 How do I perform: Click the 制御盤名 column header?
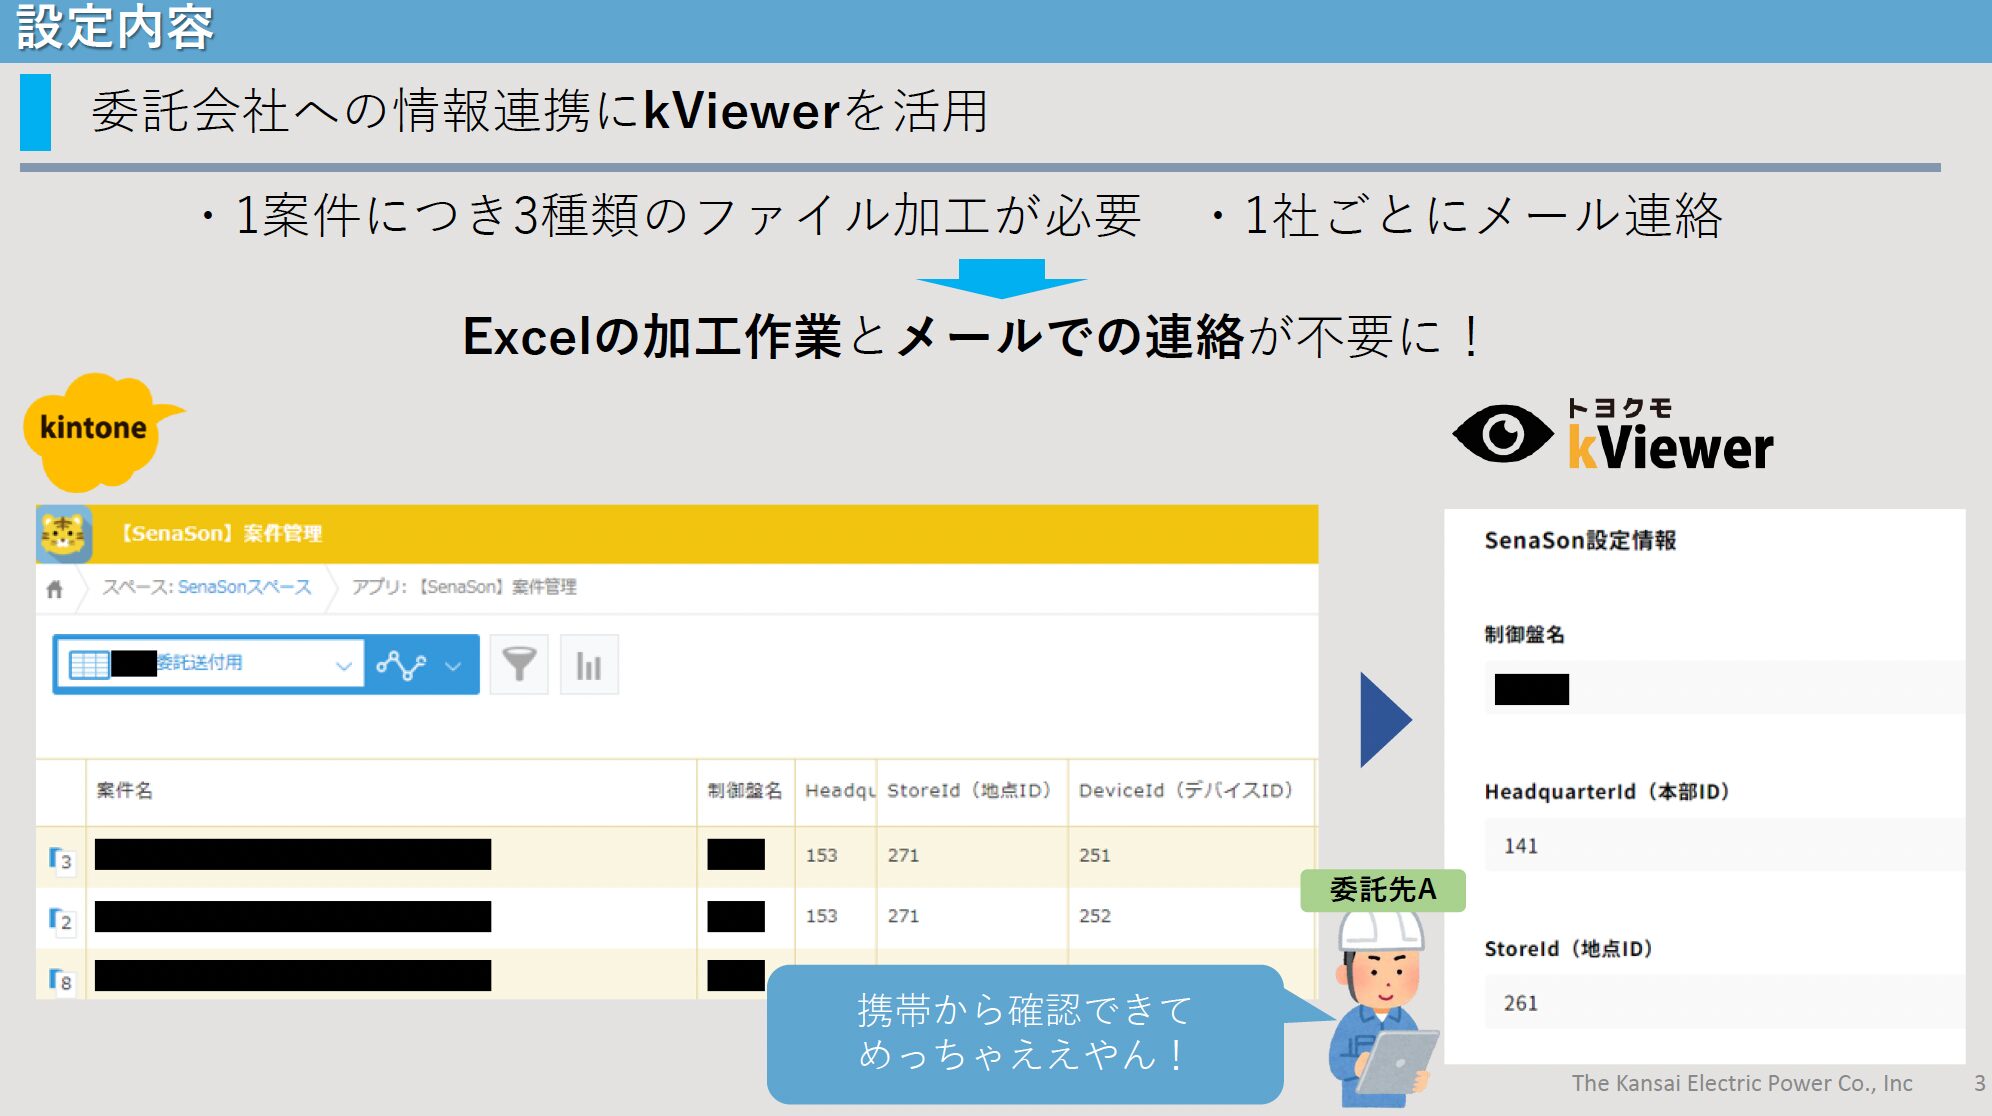point(745,791)
